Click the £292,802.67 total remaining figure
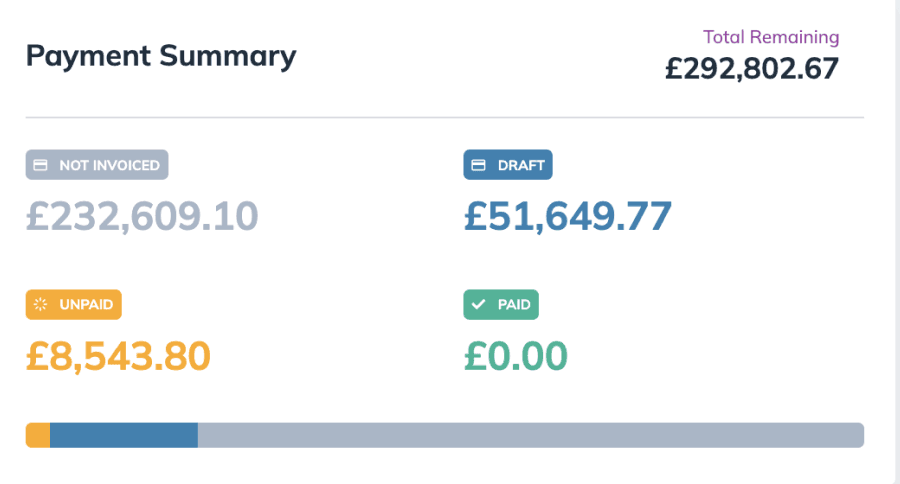Image resolution: width=900 pixels, height=484 pixels. 752,68
